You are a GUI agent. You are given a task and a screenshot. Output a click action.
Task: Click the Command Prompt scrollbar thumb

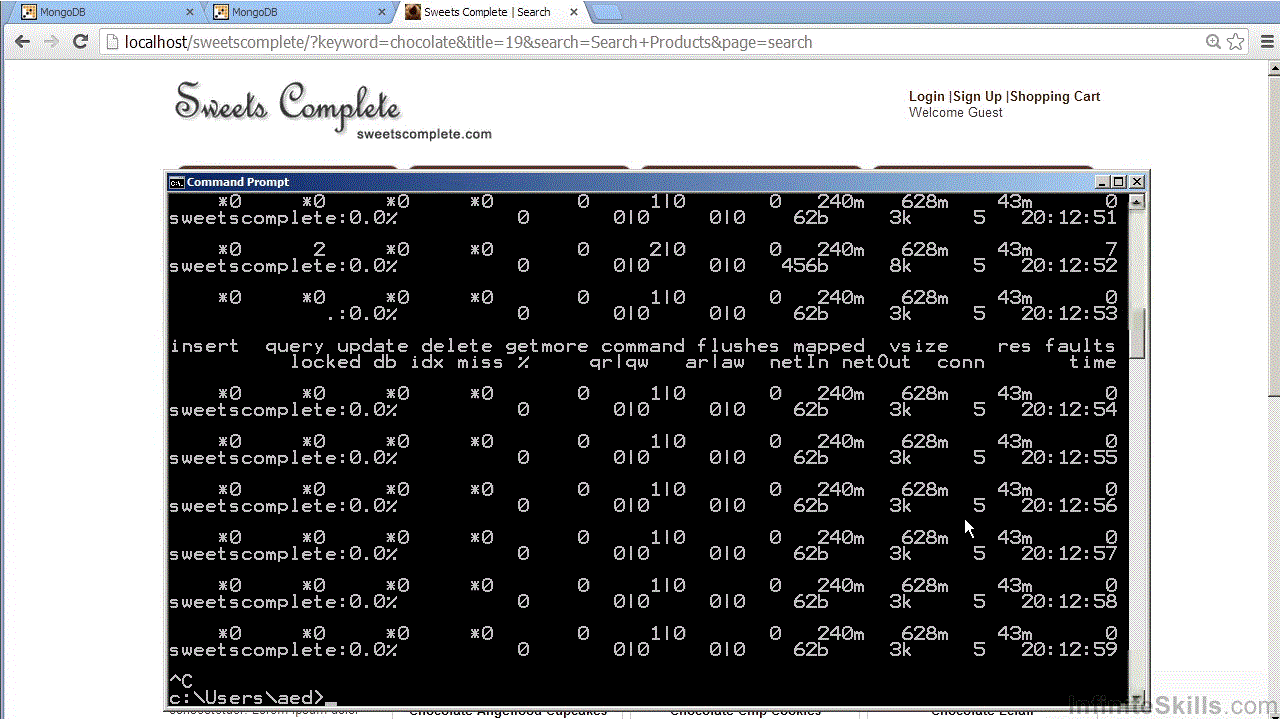(x=1136, y=332)
